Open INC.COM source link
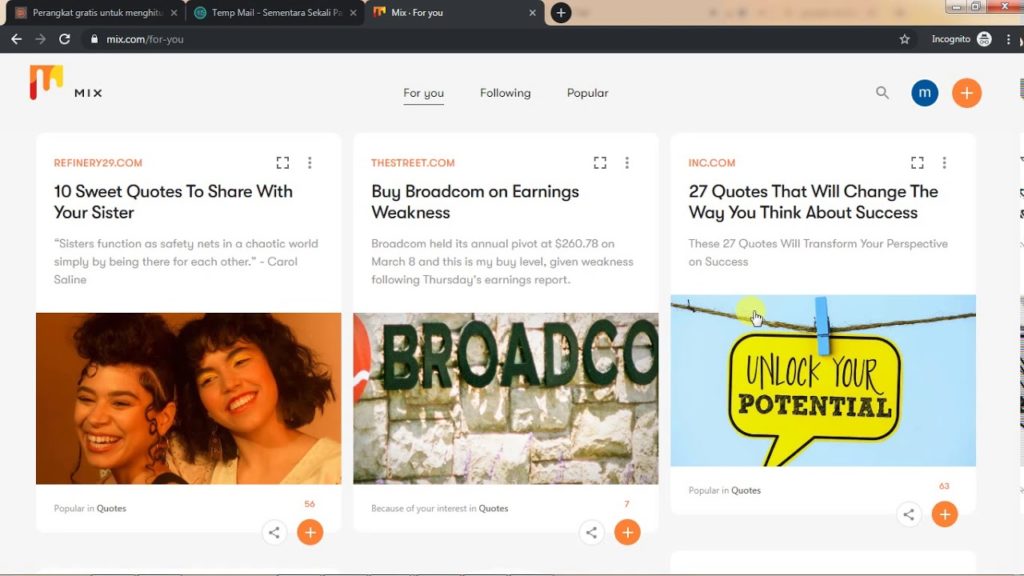The image size is (1024, 576). point(712,163)
